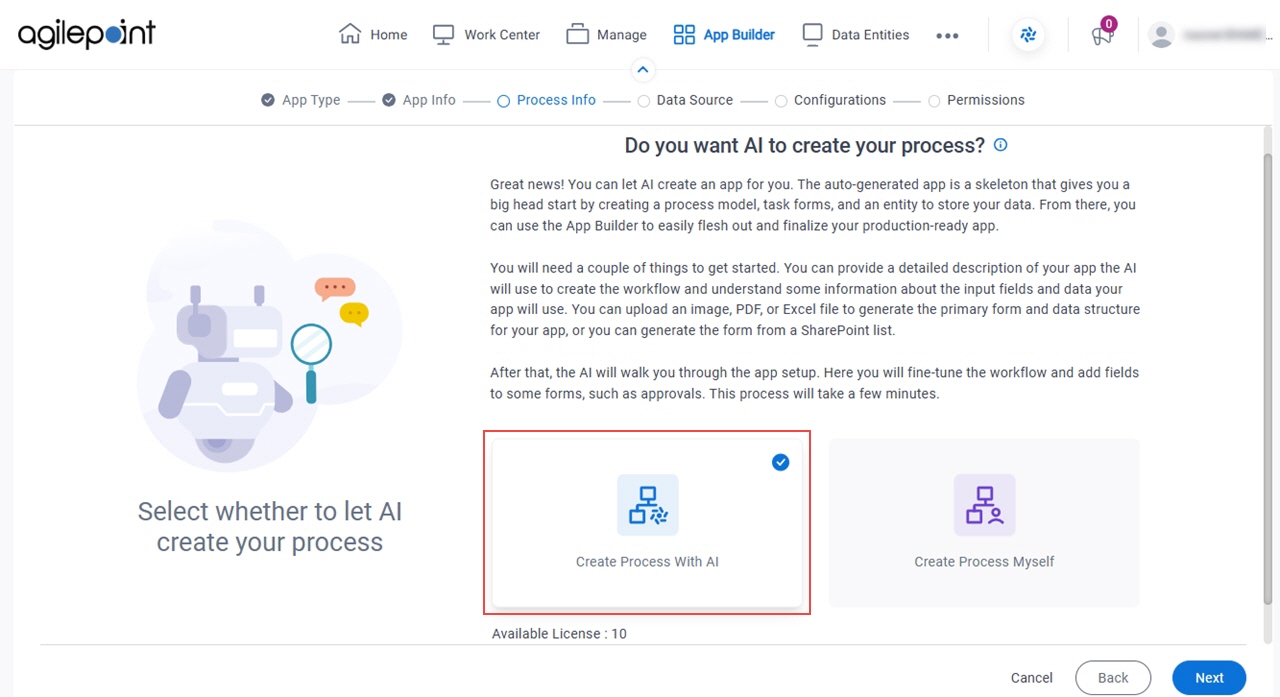
Task: Click the Data Source step circle
Action: click(644, 100)
